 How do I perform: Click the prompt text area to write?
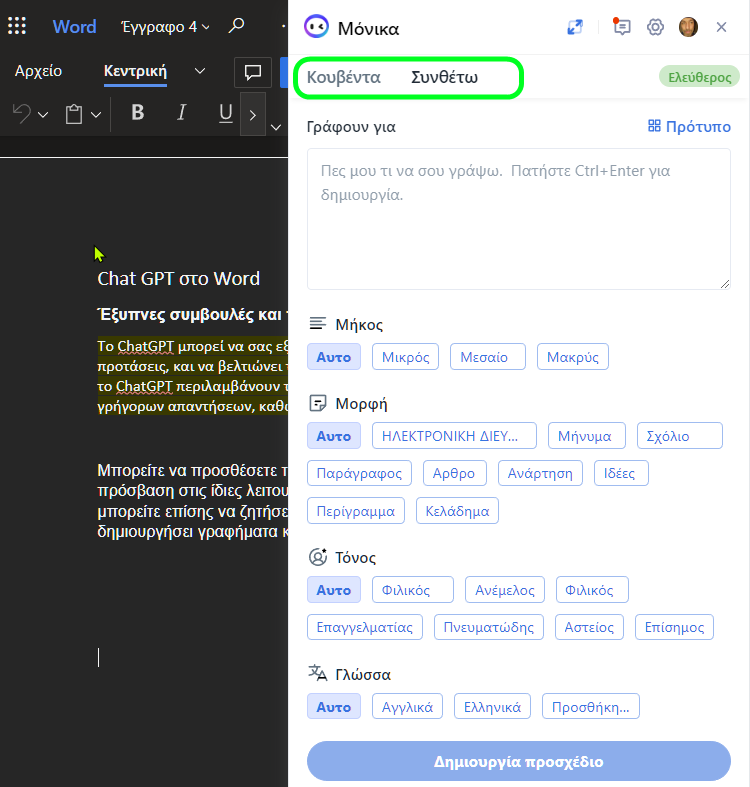pyautogui.click(x=519, y=219)
